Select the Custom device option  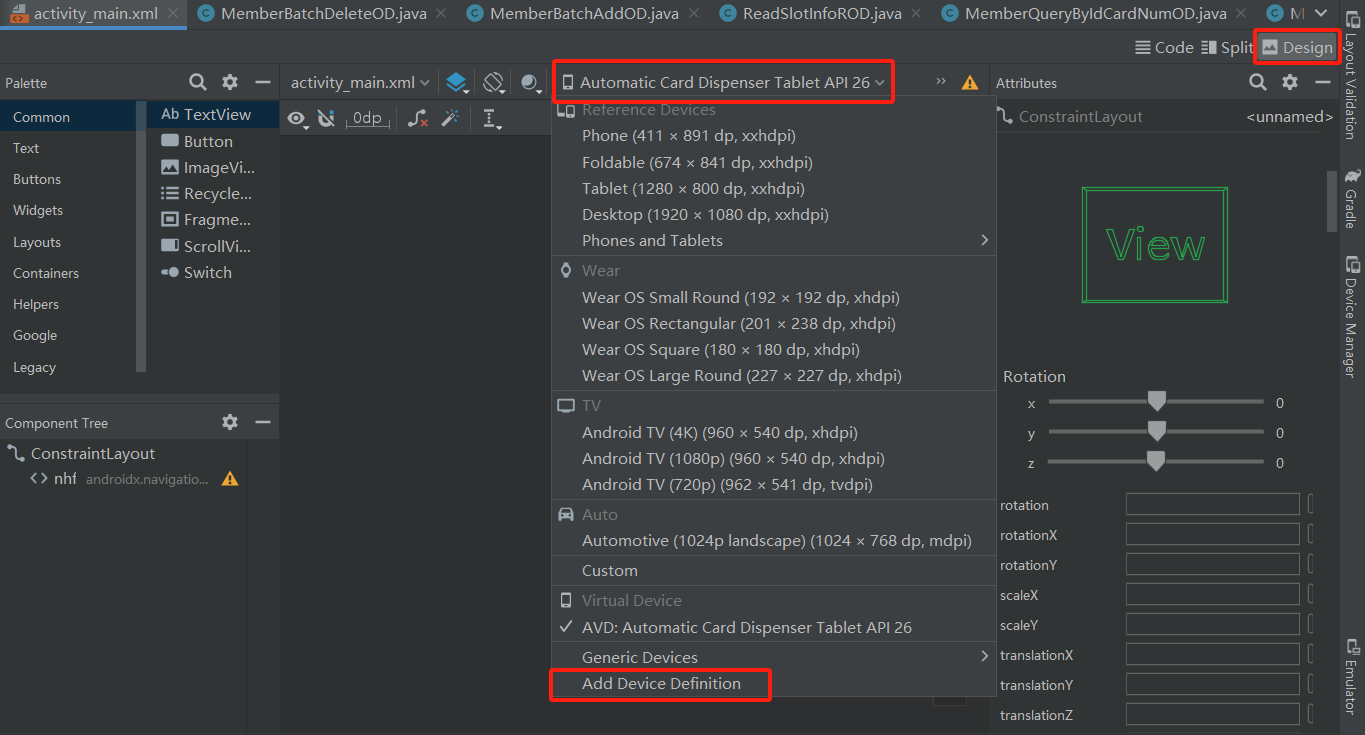click(774, 570)
